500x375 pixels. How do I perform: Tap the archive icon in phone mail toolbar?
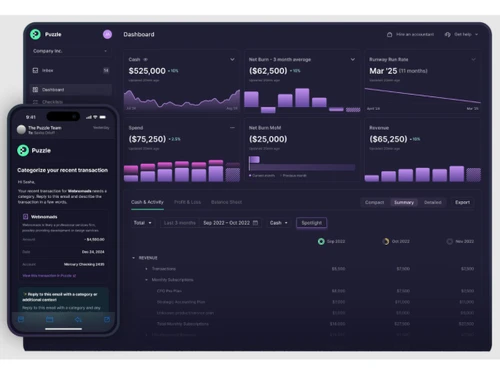[21, 319]
